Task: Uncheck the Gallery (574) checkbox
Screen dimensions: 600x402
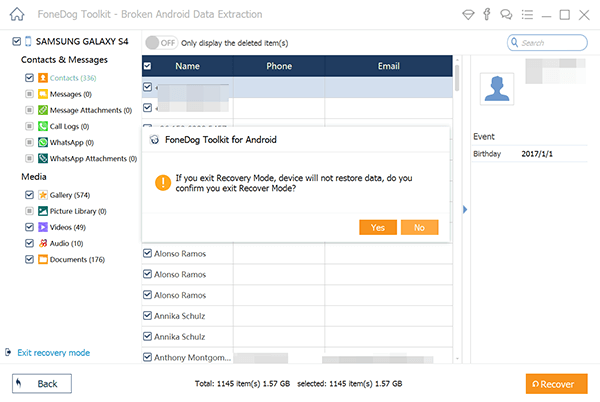Action: [29, 195]
